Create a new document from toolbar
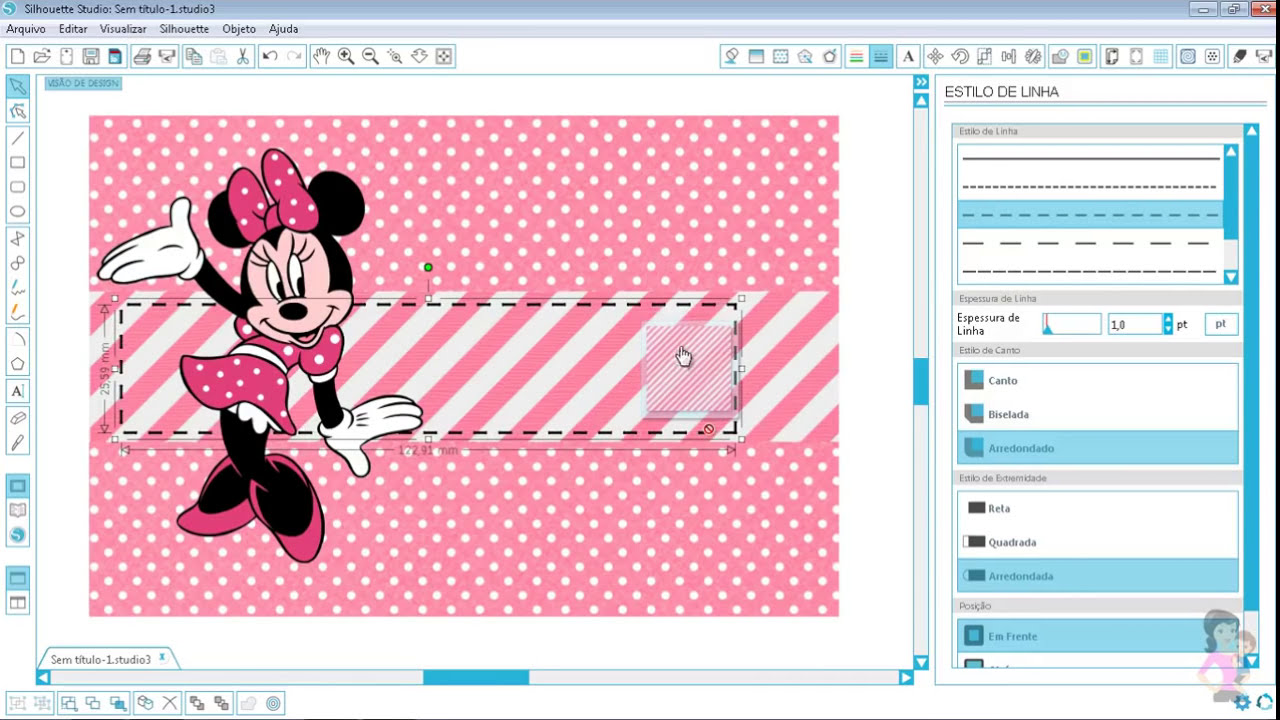This screenshot has height=720, width=1280. coord(17,56)
